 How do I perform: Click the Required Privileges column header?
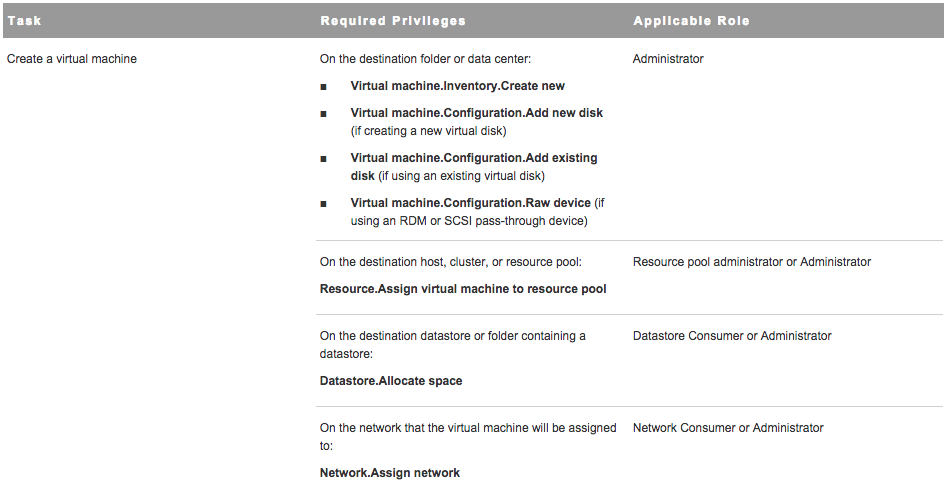point(393,20)
